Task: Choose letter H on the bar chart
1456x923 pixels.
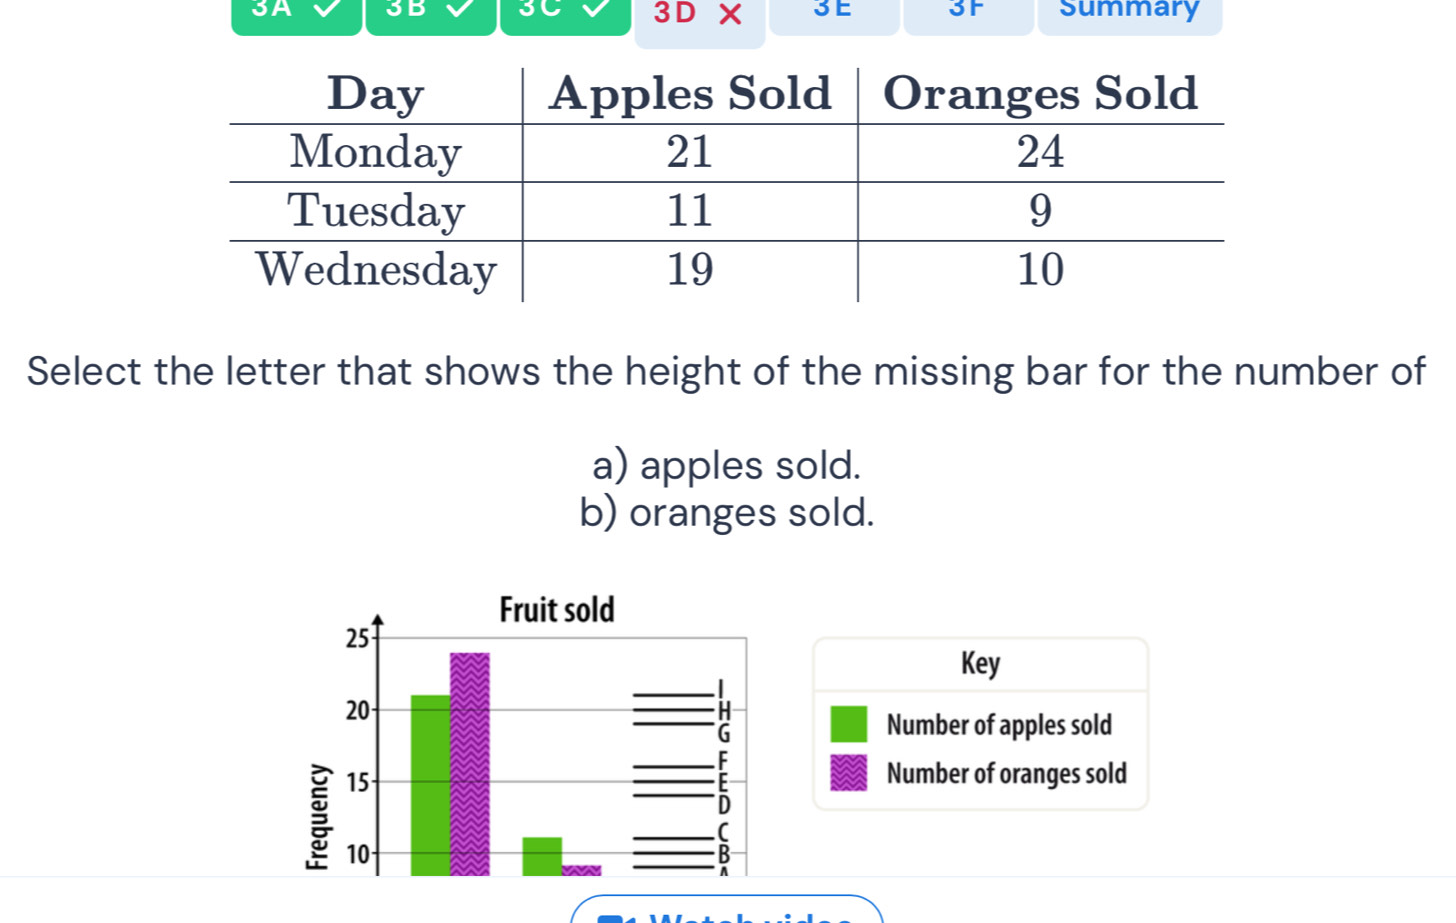Action: [x=724, y=710]
